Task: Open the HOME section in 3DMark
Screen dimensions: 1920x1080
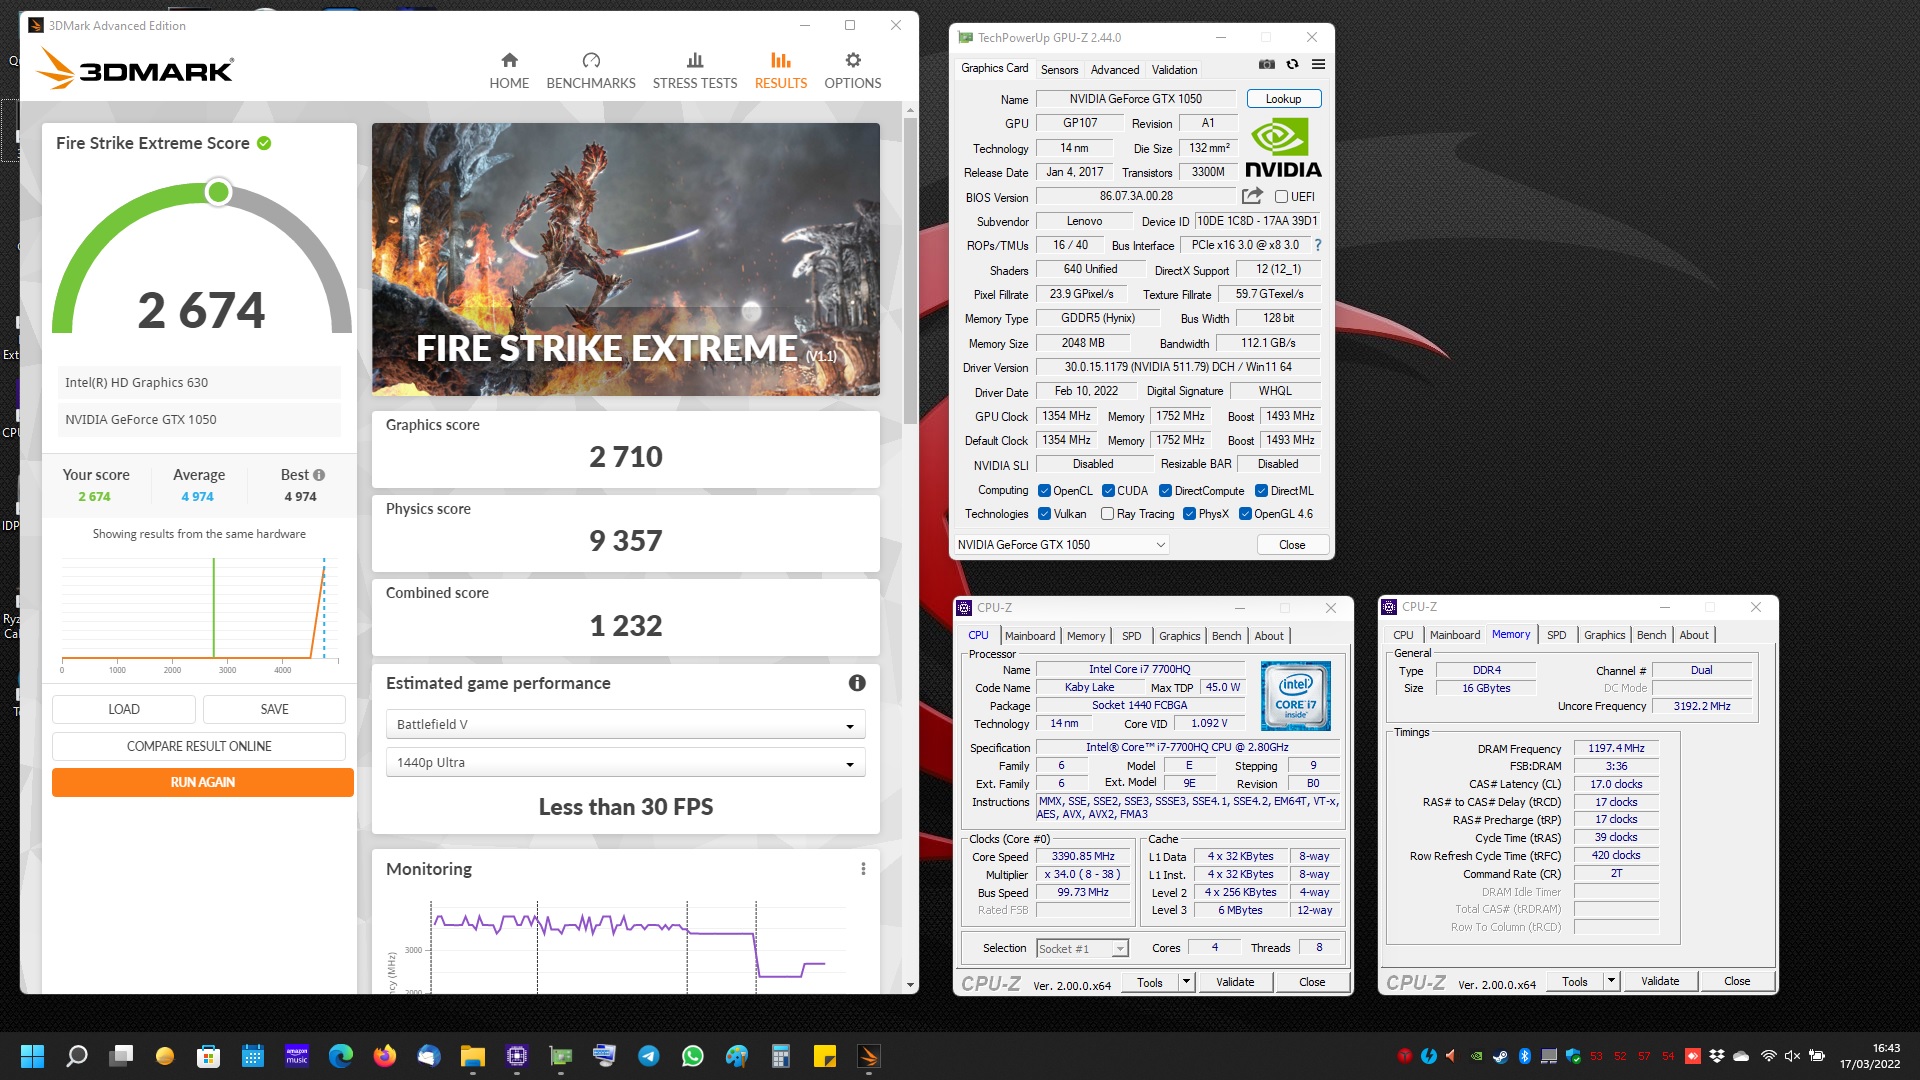Action: click(509, 71)
